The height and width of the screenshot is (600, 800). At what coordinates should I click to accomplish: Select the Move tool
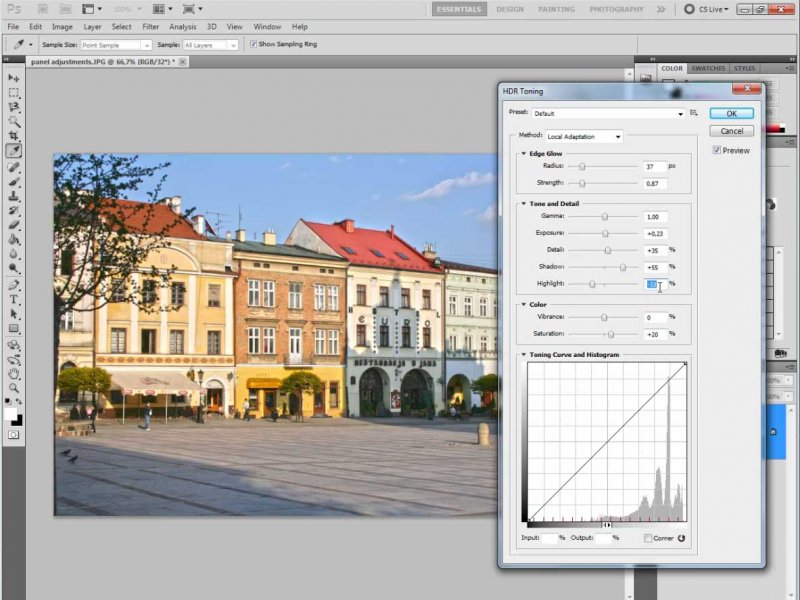tap(14, 78)
